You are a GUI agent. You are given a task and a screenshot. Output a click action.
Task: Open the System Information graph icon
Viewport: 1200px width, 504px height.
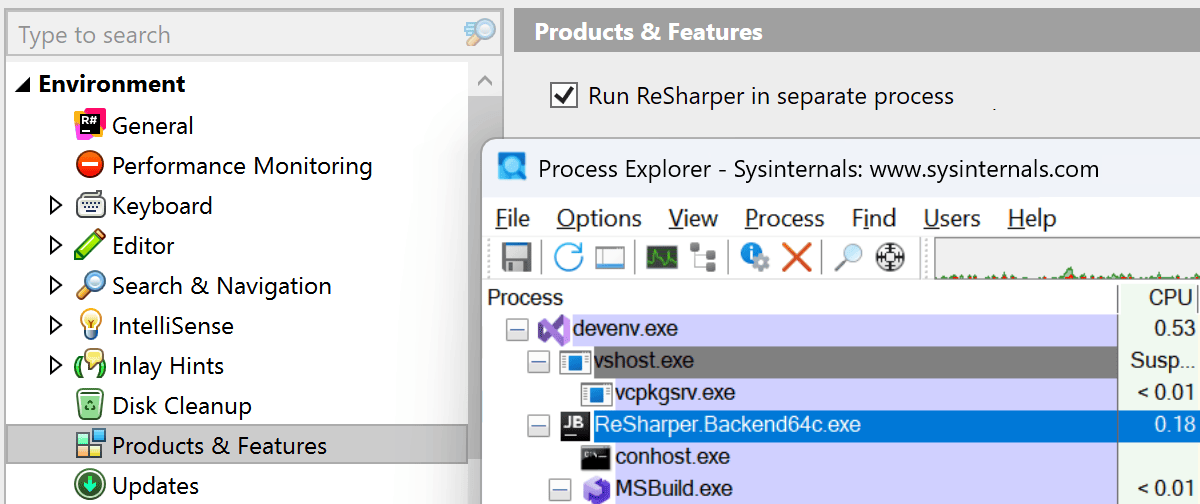(661, 257)
